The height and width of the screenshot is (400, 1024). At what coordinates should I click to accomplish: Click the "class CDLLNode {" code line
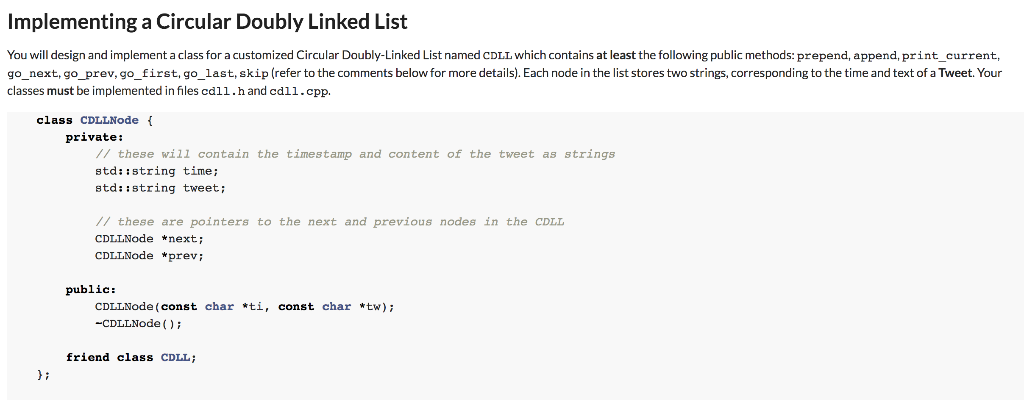94,120
